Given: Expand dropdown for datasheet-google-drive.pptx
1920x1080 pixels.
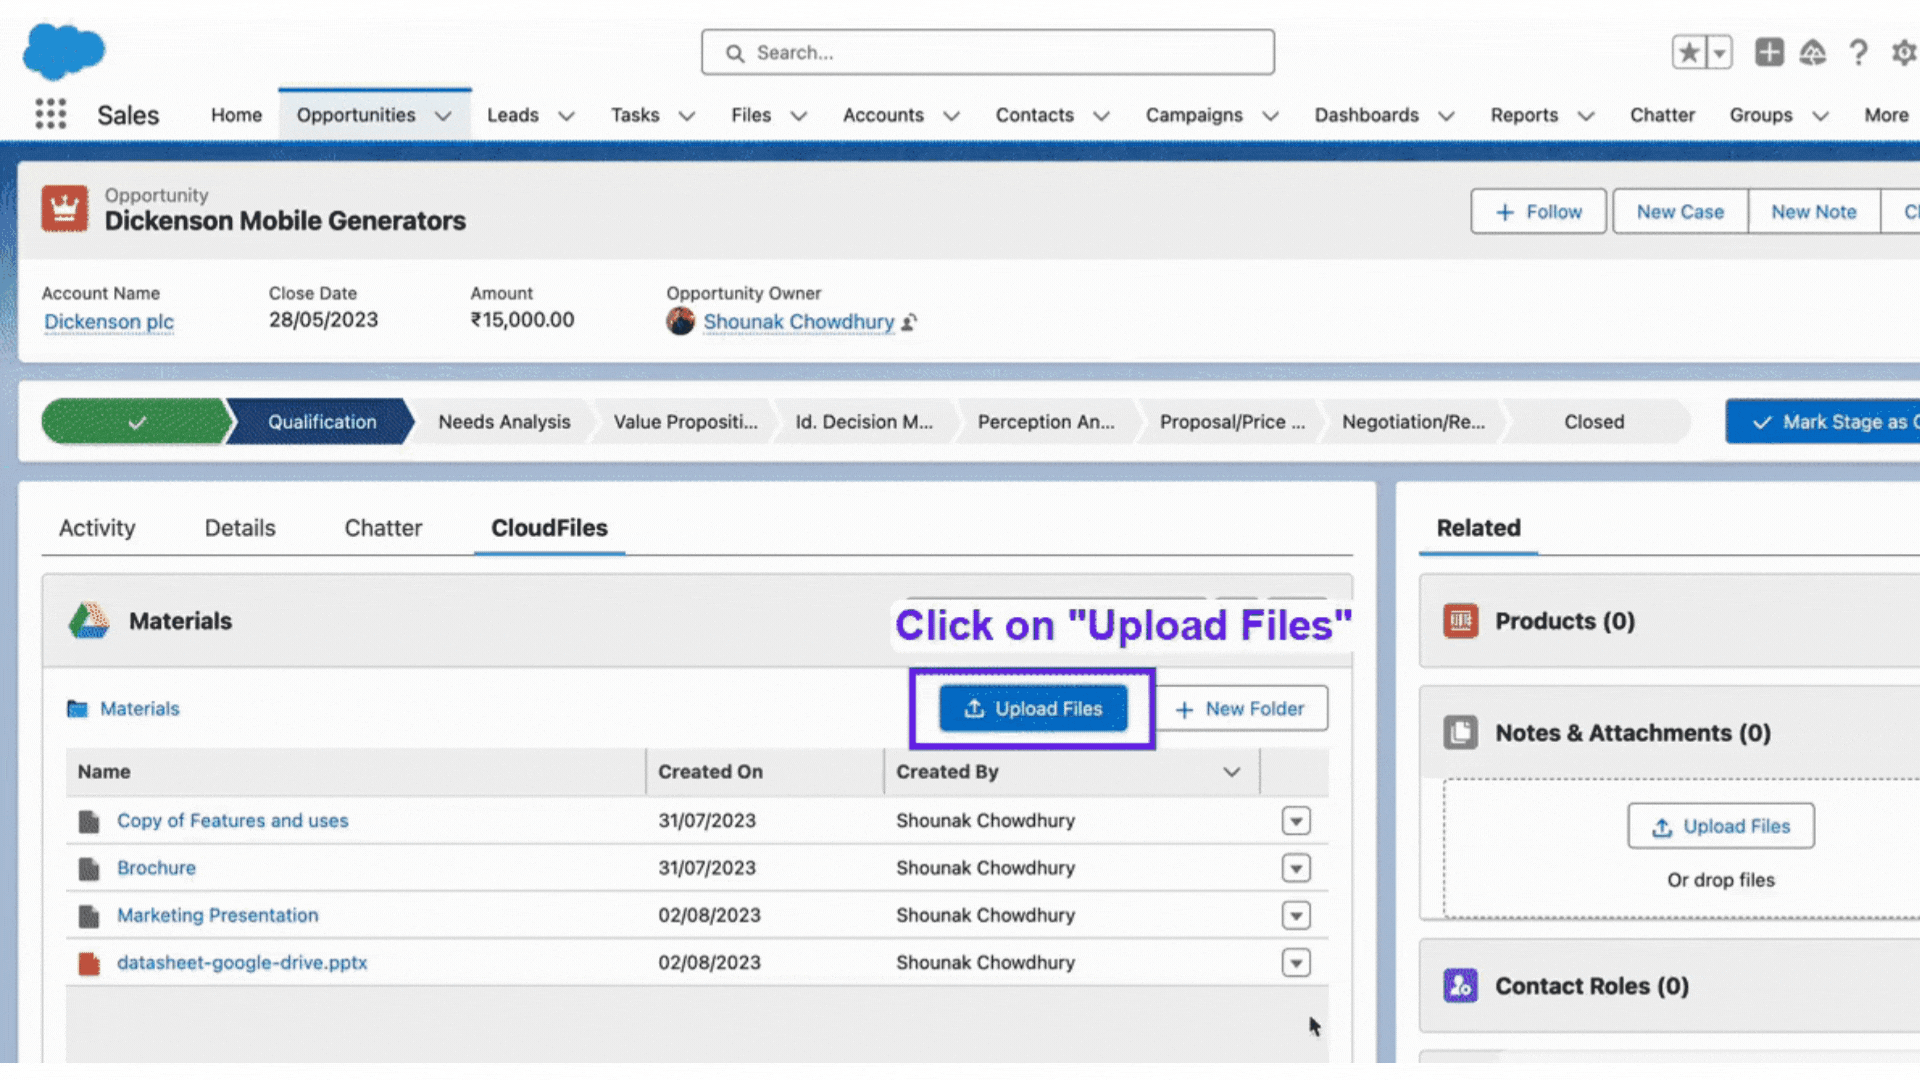Looking at the screenshot, I should [x=1295, y=963].
